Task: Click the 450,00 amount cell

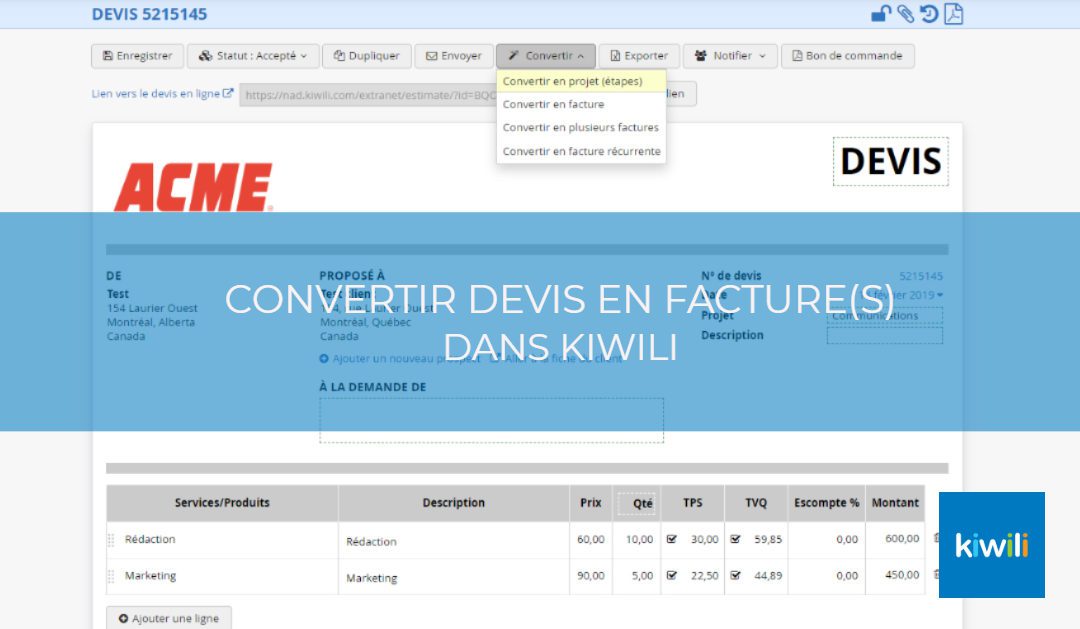Action: [x=895, y=575]
